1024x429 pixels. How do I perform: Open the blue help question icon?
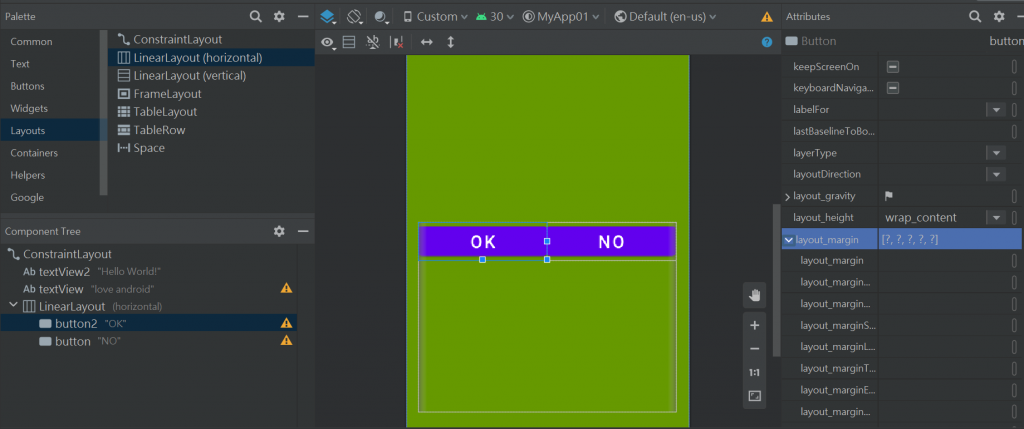[767, 42]
